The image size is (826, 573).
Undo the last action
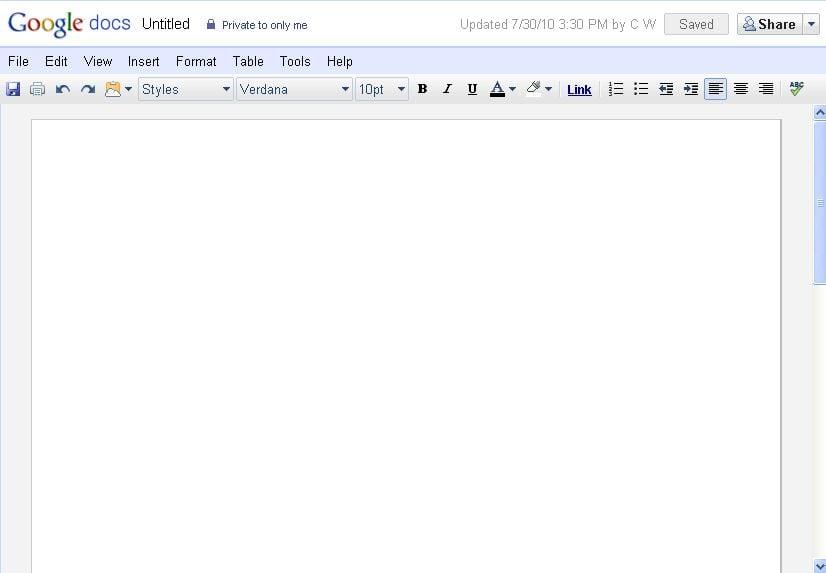[63, 89]
